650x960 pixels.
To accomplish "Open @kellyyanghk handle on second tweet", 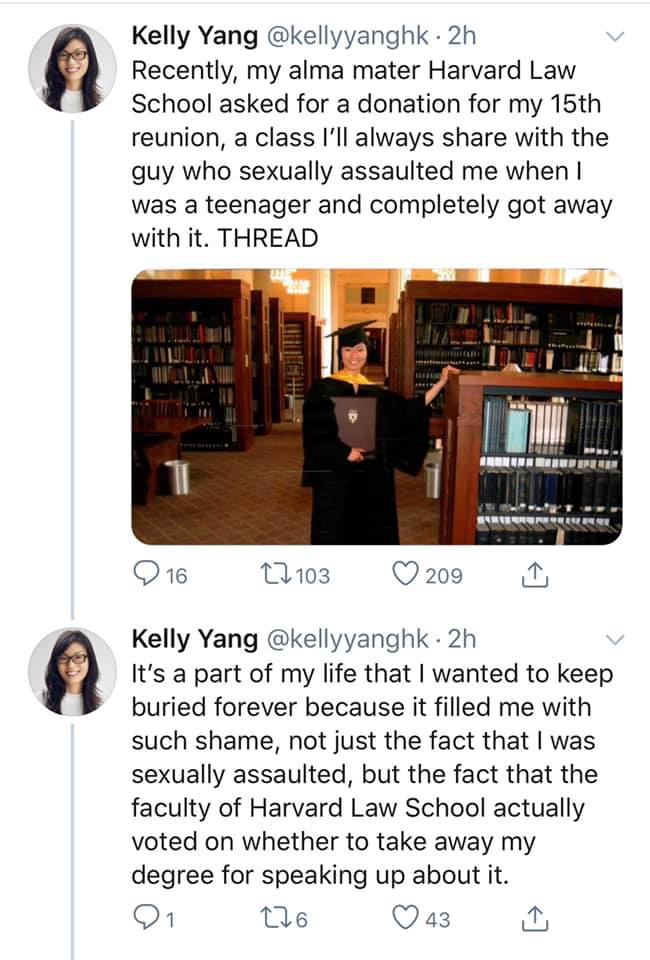I will click(347, 639).
